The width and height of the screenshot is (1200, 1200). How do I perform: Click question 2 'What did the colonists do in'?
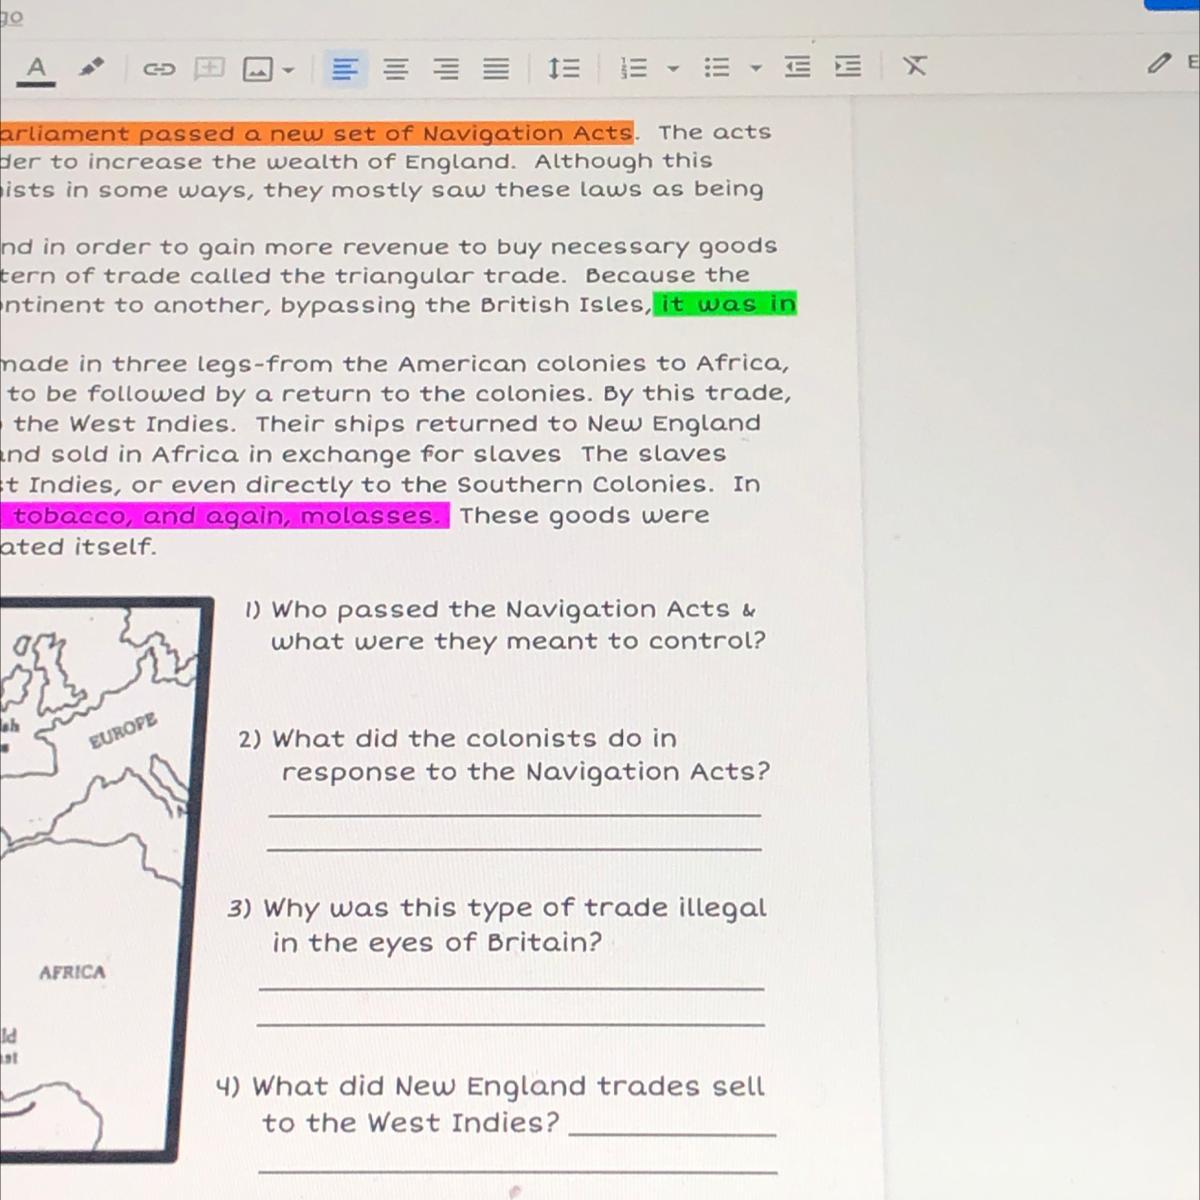pos(458,739)
